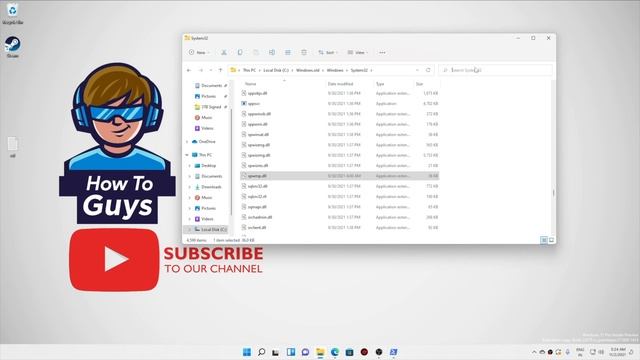Open the Windows Start button
The width and height of the screenshot is (640, 360).
[247, 352]
